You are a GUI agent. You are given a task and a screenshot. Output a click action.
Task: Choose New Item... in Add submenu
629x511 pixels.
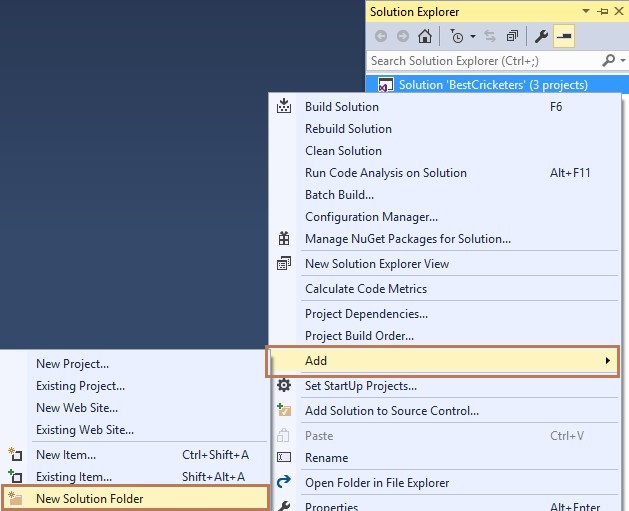pyautogui.click(x=135, y=455)
